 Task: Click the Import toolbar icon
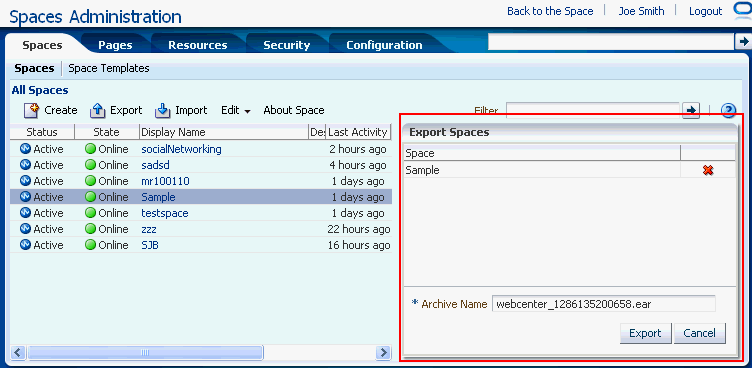[163, 111]
